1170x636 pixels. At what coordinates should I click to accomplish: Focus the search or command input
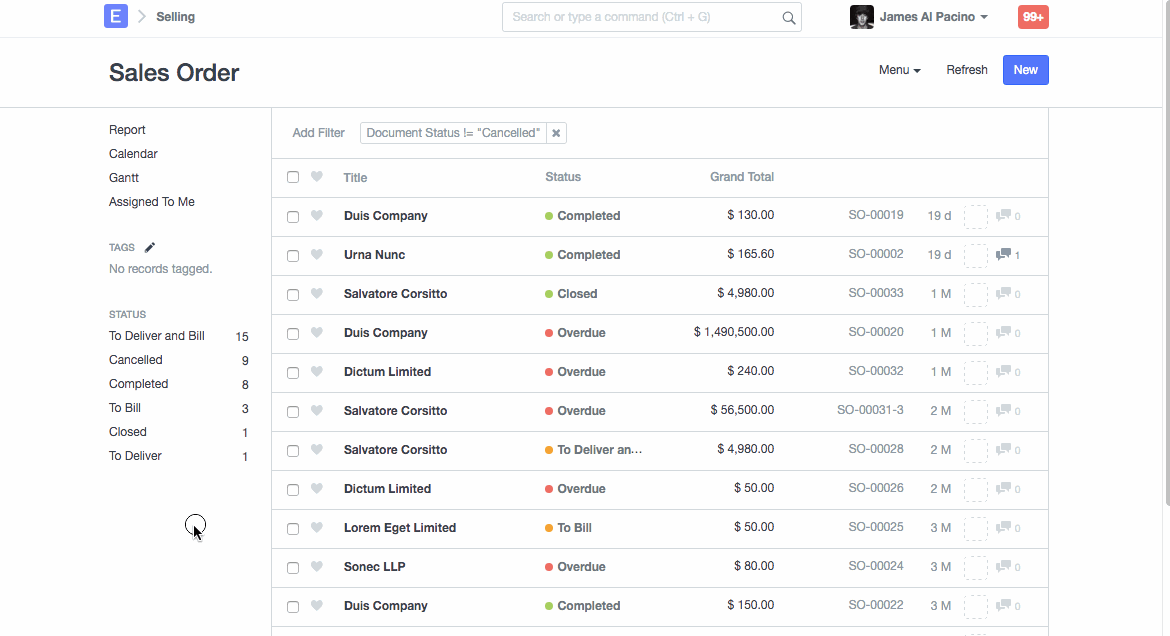(640, 17)
